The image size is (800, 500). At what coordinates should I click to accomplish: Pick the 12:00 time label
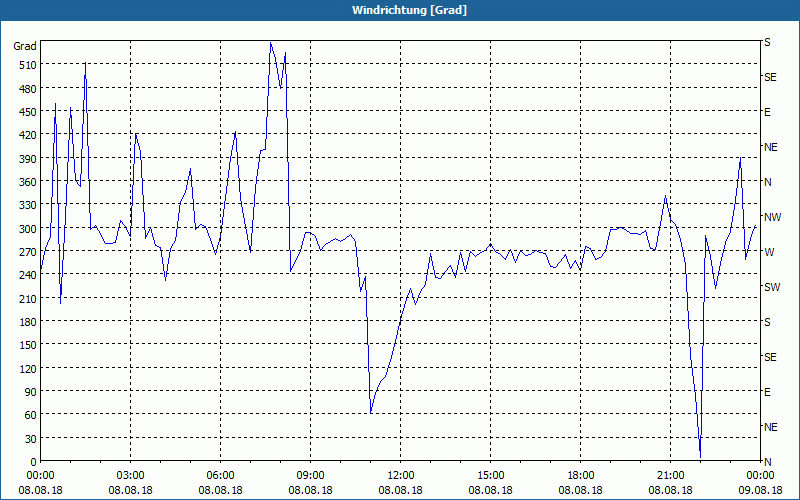[x=401, y=476]
